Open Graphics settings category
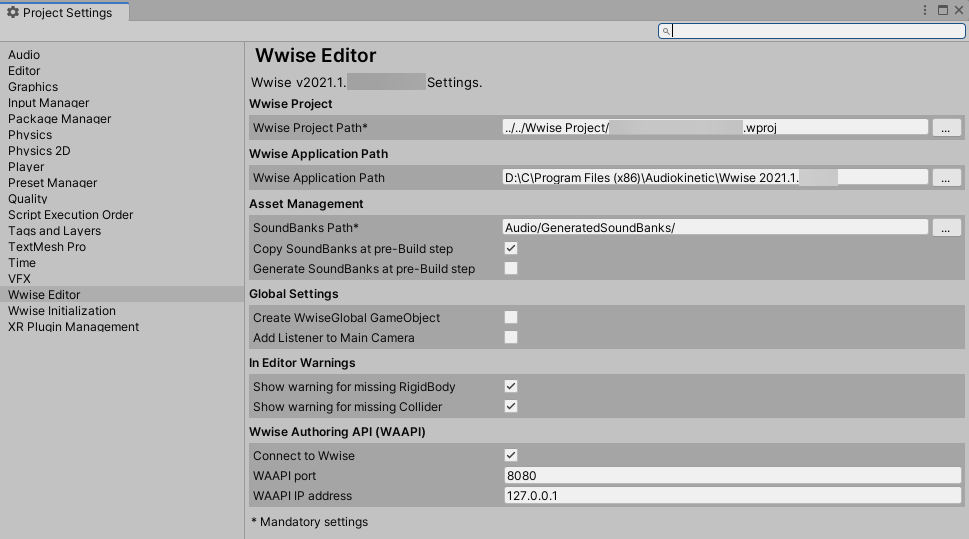The image size is (969, 539). coord(33,87)
